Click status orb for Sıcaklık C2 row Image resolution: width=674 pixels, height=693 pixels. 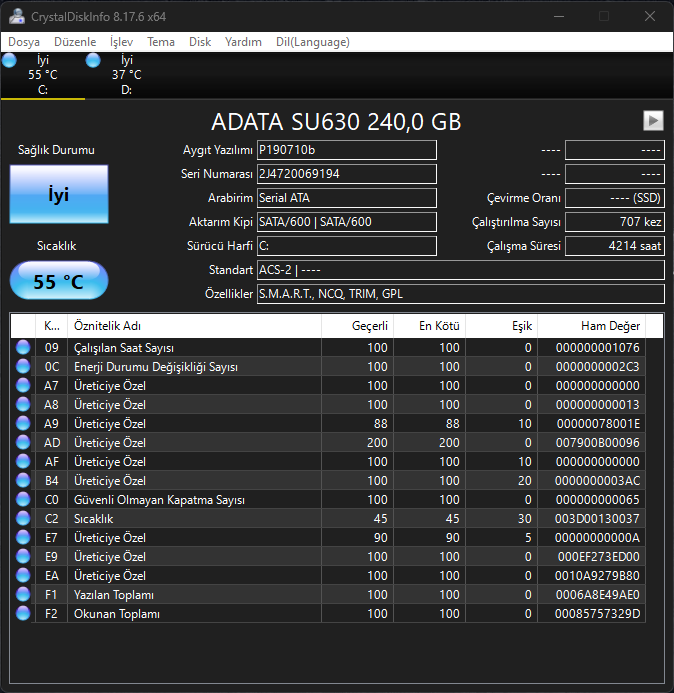coord(23,519)
